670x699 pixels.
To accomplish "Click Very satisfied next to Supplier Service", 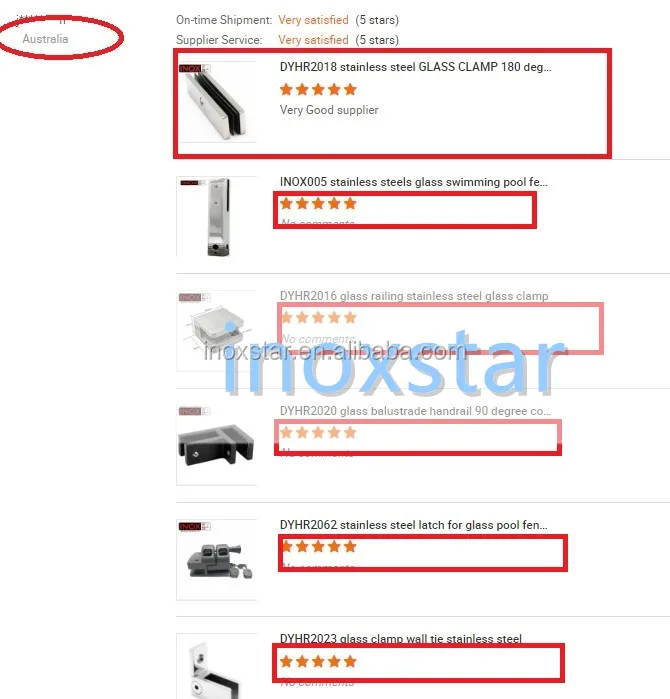I will (x=313, y=40).
